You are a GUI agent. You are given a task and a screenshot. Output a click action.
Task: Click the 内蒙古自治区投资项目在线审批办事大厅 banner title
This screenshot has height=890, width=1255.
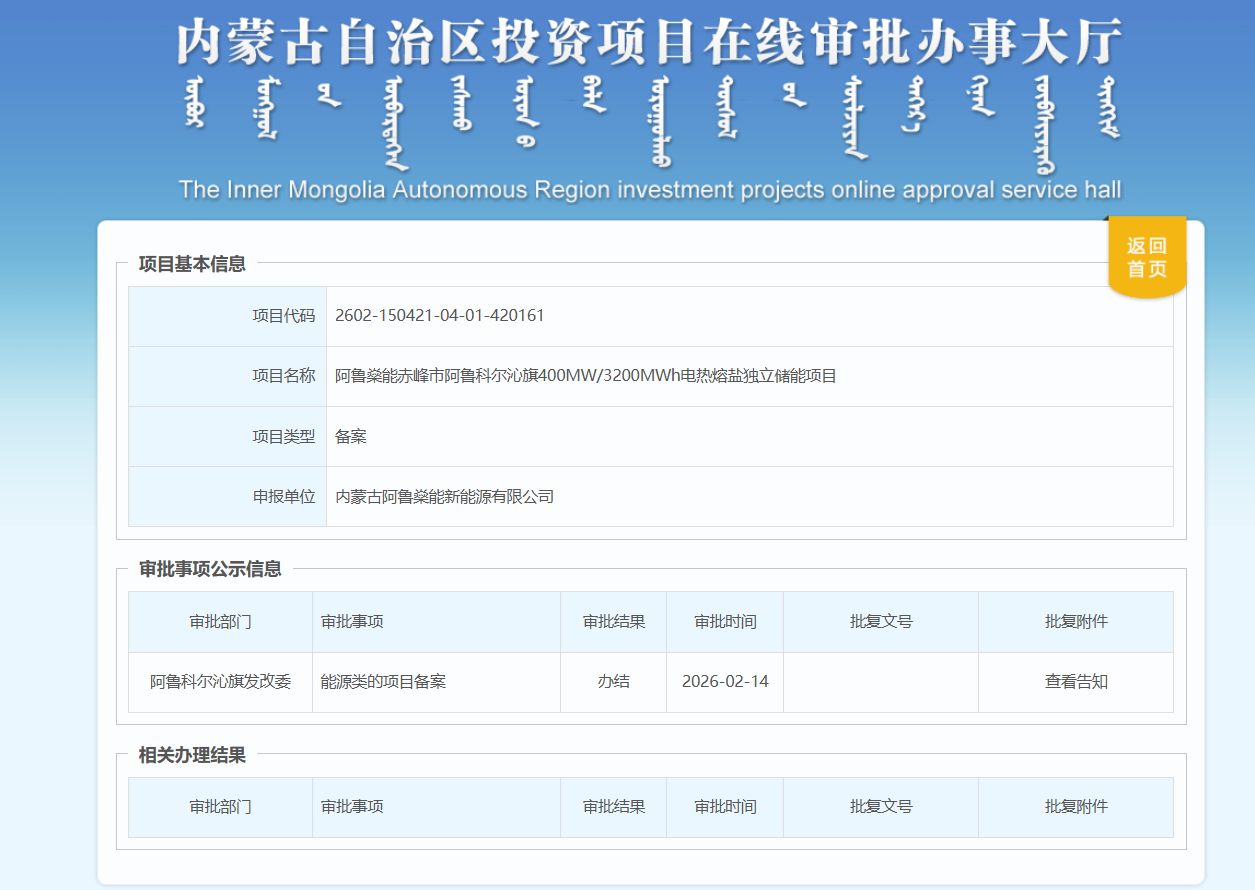[649, 42]
